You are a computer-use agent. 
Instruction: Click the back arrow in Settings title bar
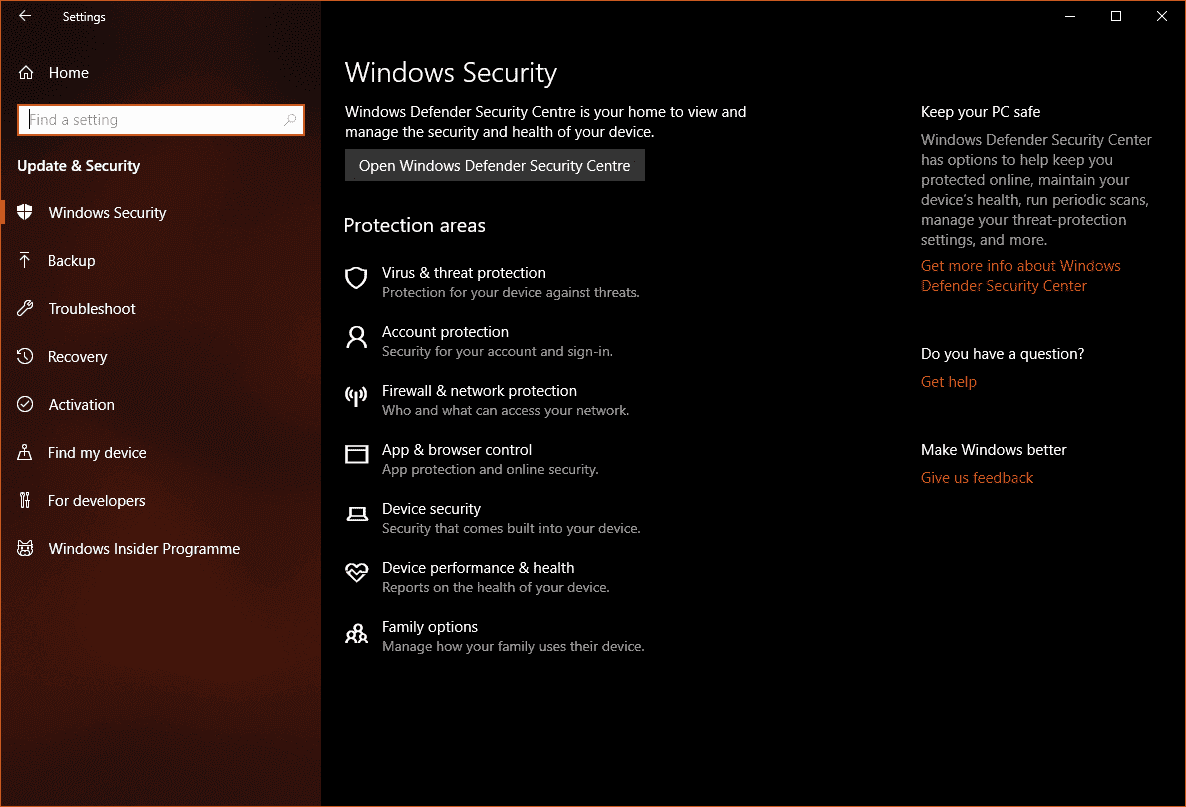coord(25,16)
